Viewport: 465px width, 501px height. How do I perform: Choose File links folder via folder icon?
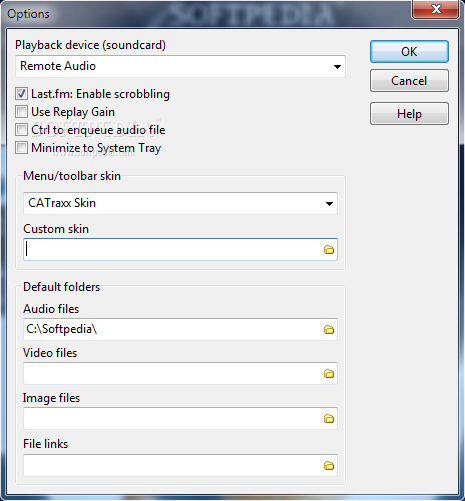point(329,465)
